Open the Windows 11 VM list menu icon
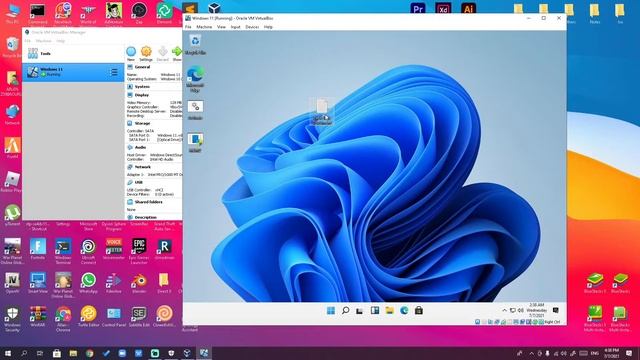Viewport: 640px width, 360px height. [x=114, y=72]
